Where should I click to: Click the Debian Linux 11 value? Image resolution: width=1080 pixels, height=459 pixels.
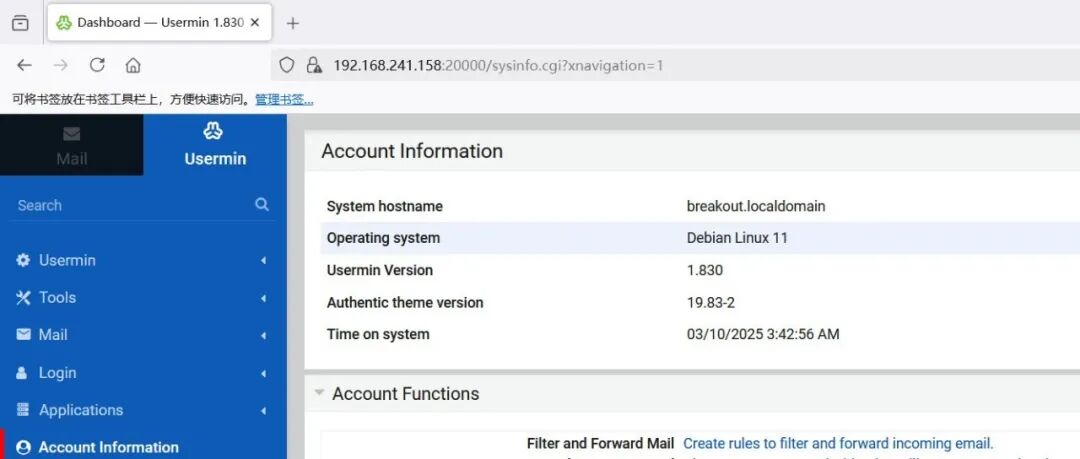[x=737, y=238]
